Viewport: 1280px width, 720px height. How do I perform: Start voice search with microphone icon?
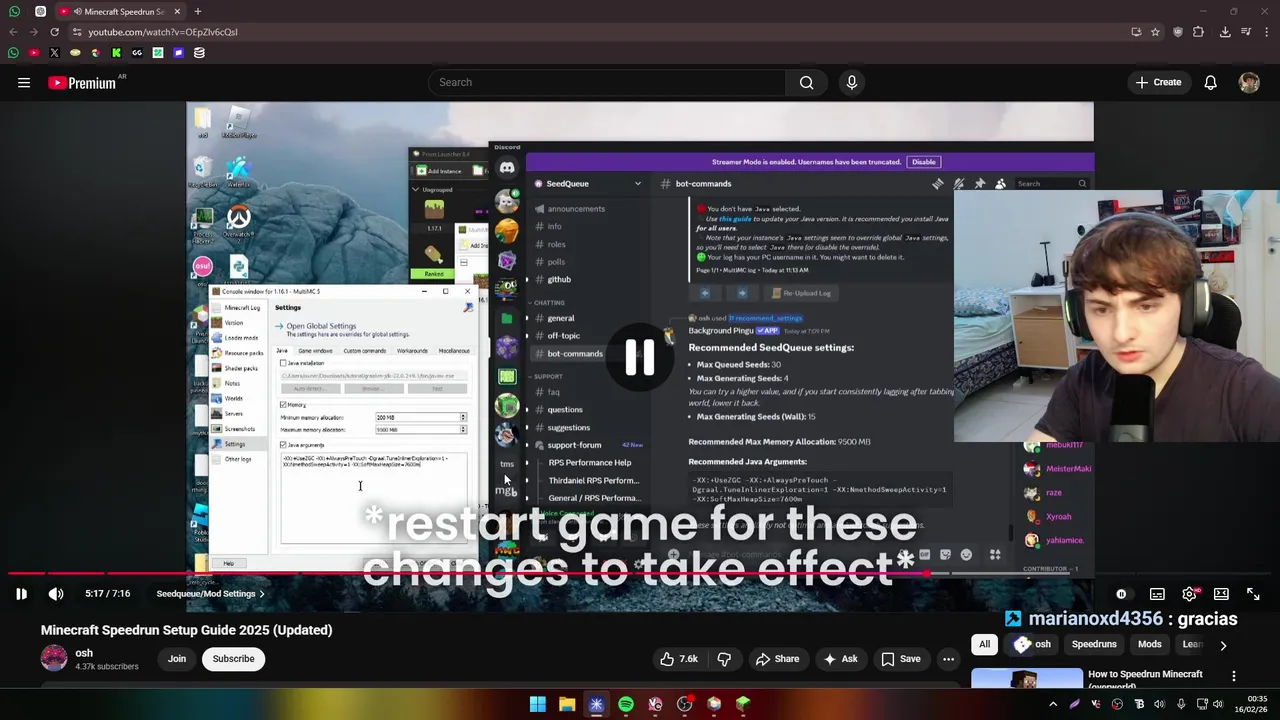tap(852, 82)
